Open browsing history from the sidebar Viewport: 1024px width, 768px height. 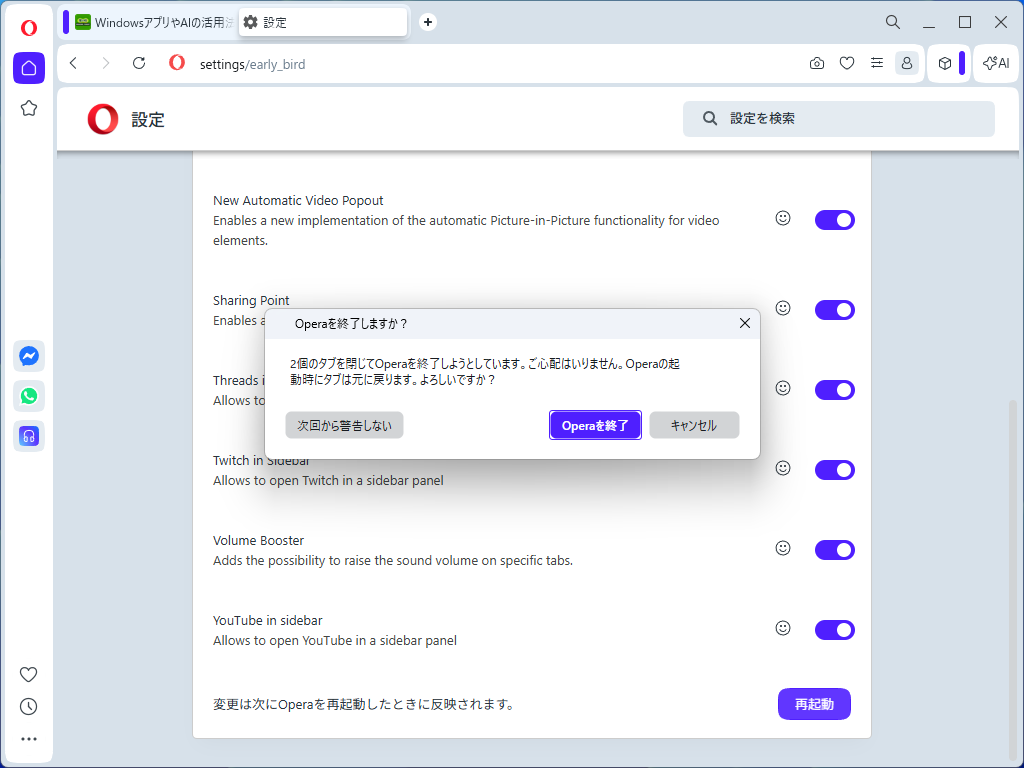[x=29, y=706]
